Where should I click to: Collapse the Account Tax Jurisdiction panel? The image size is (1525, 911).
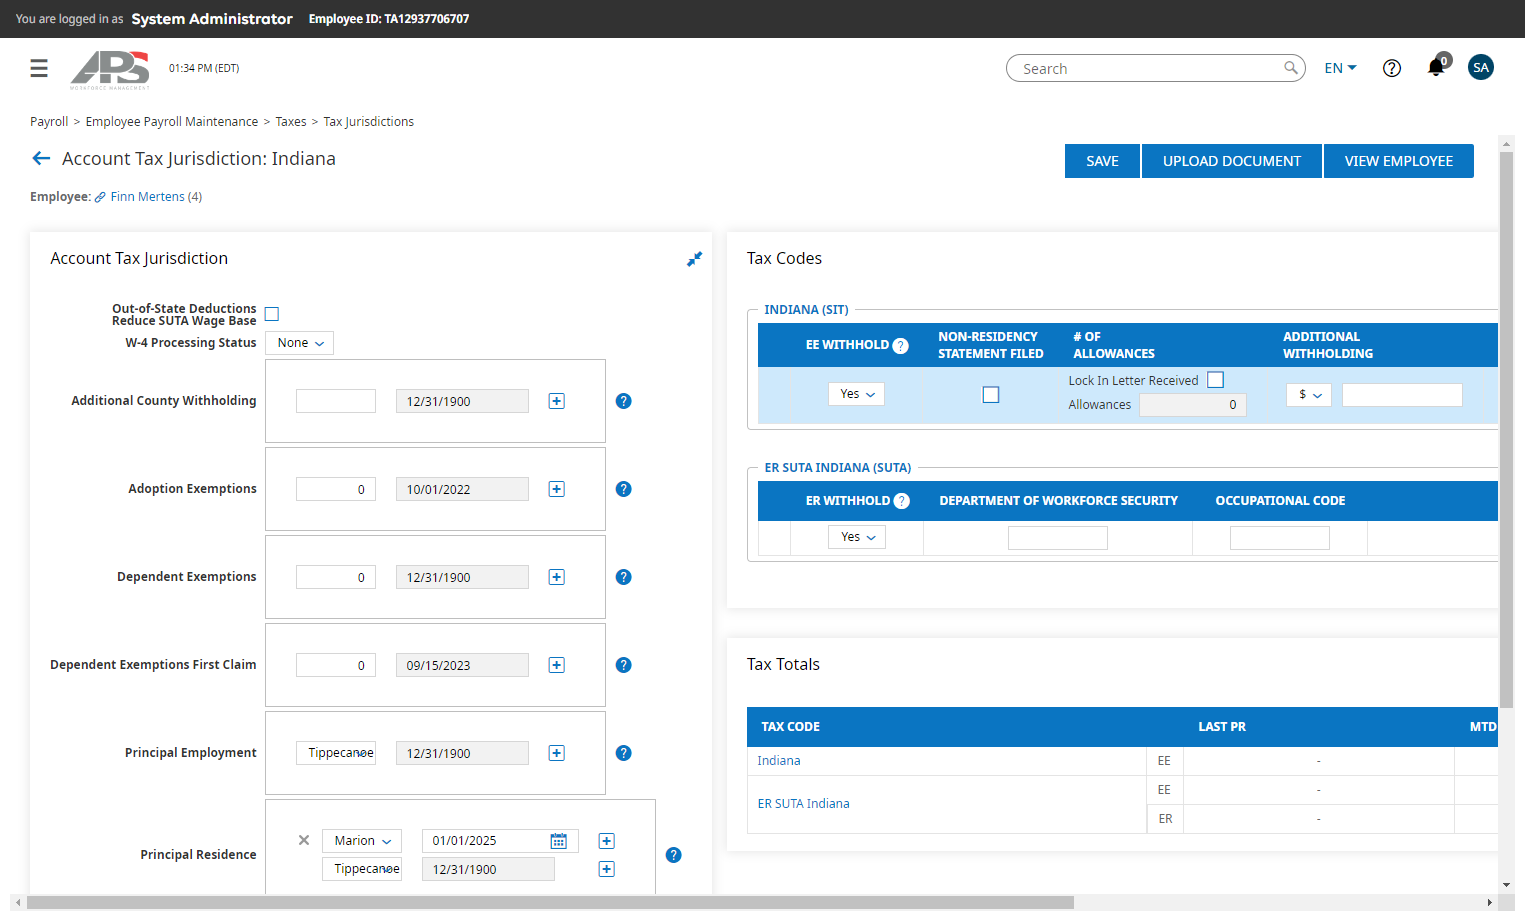coord(694,259)
